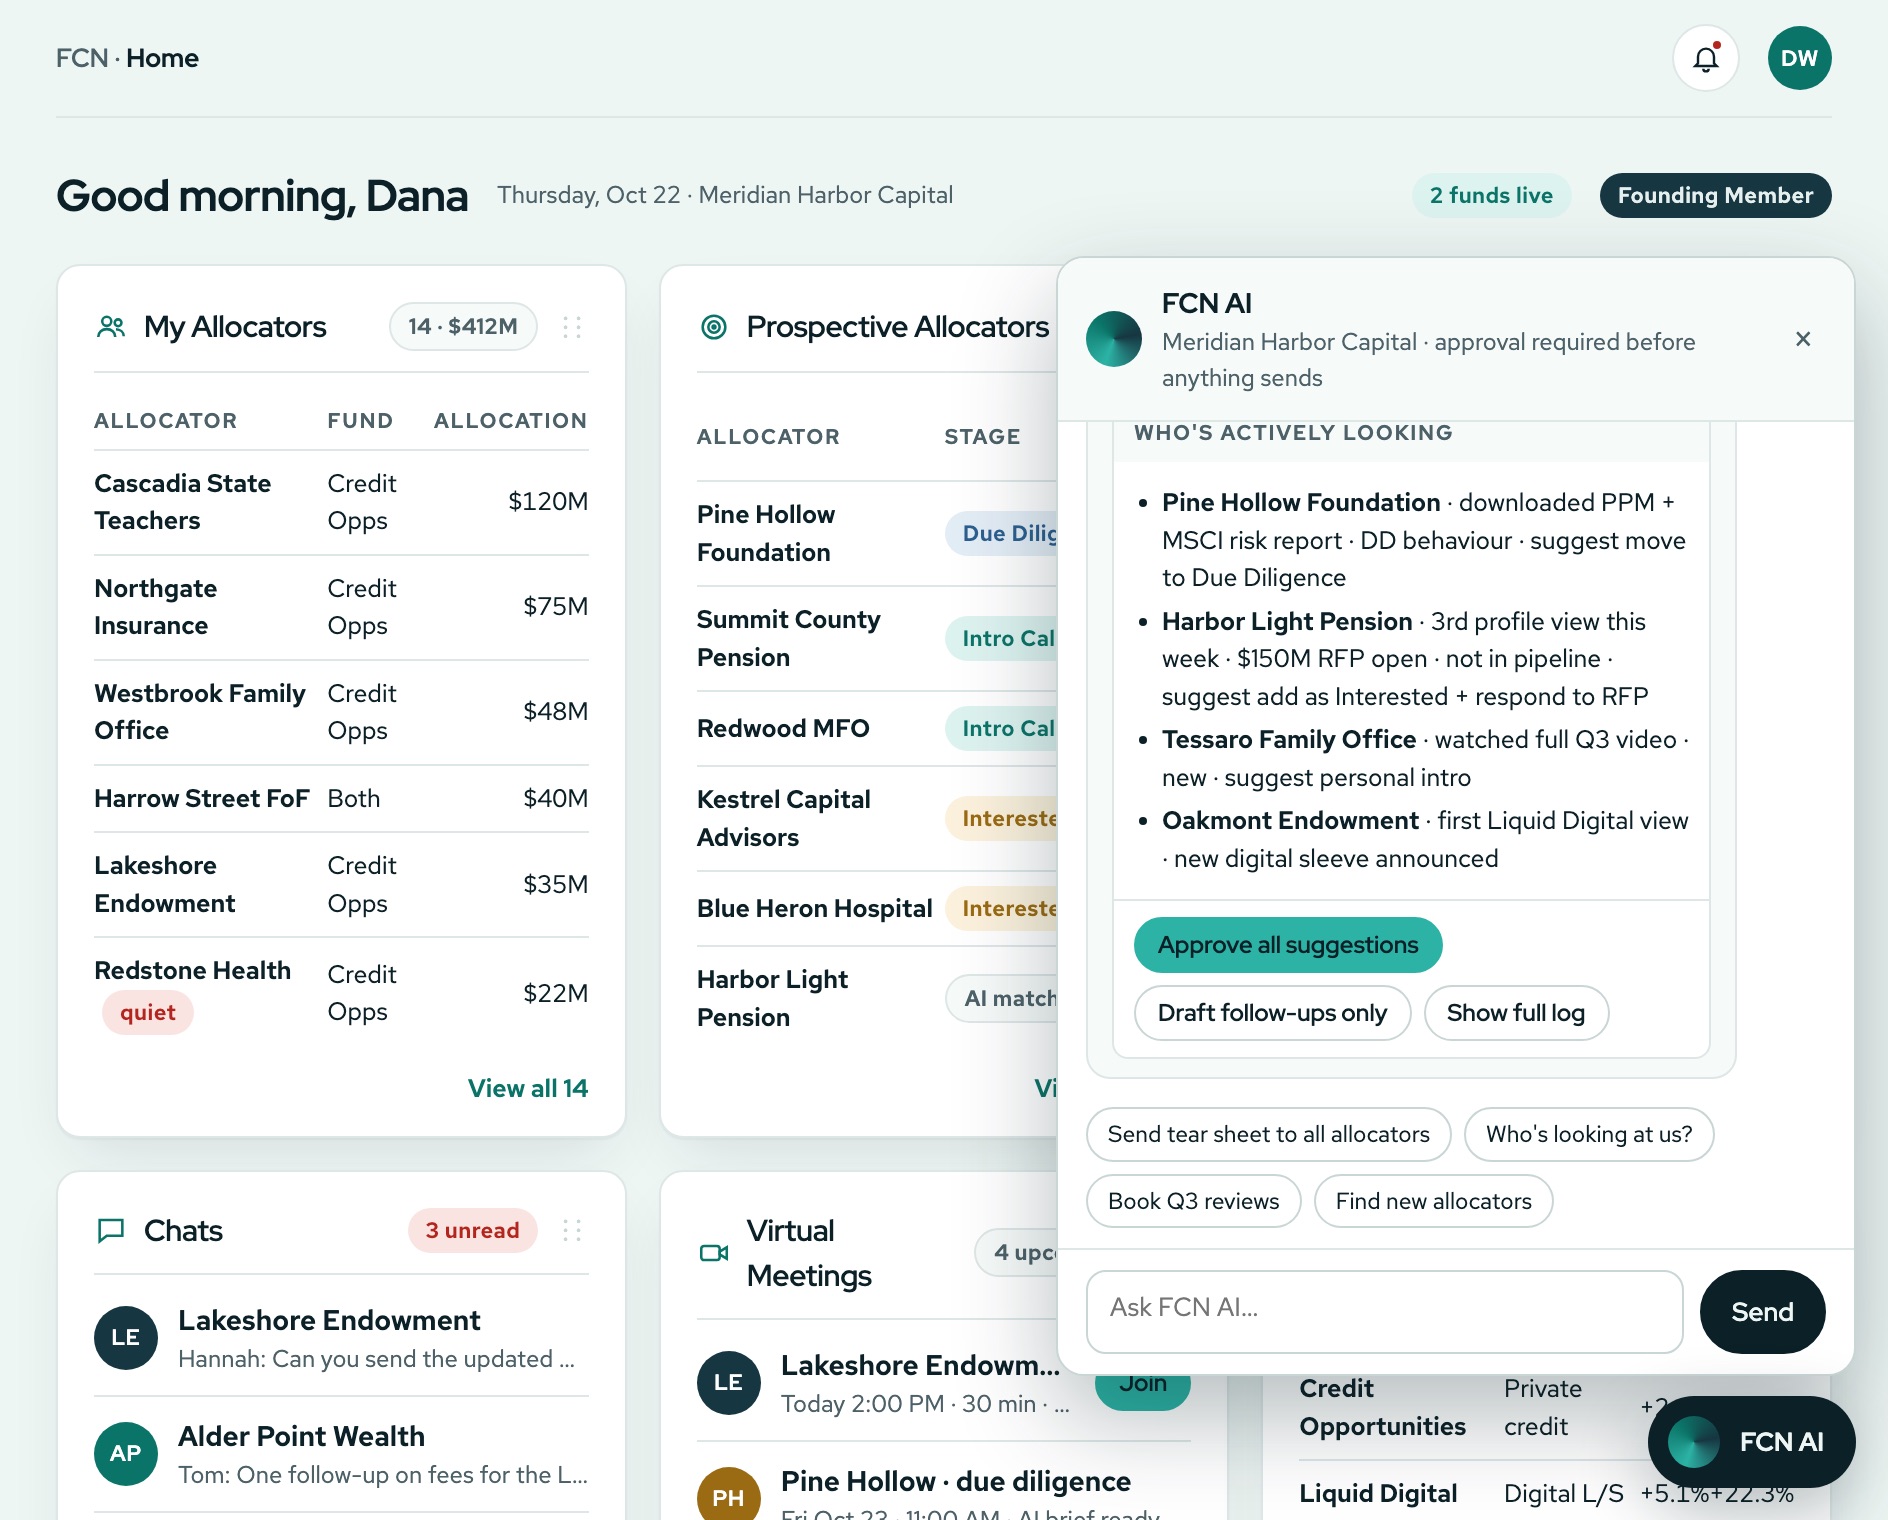Click the 2 funds live badge
Viewport: 1888px width, 1520px height.
coord(1491,195)
